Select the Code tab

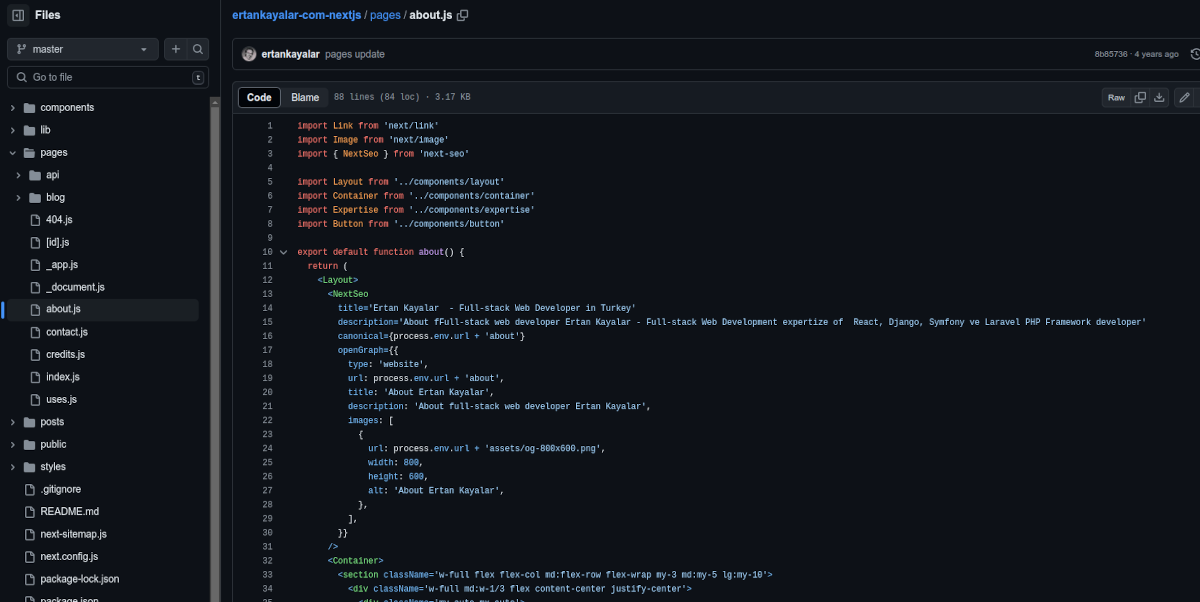click(x=259, y=97)
